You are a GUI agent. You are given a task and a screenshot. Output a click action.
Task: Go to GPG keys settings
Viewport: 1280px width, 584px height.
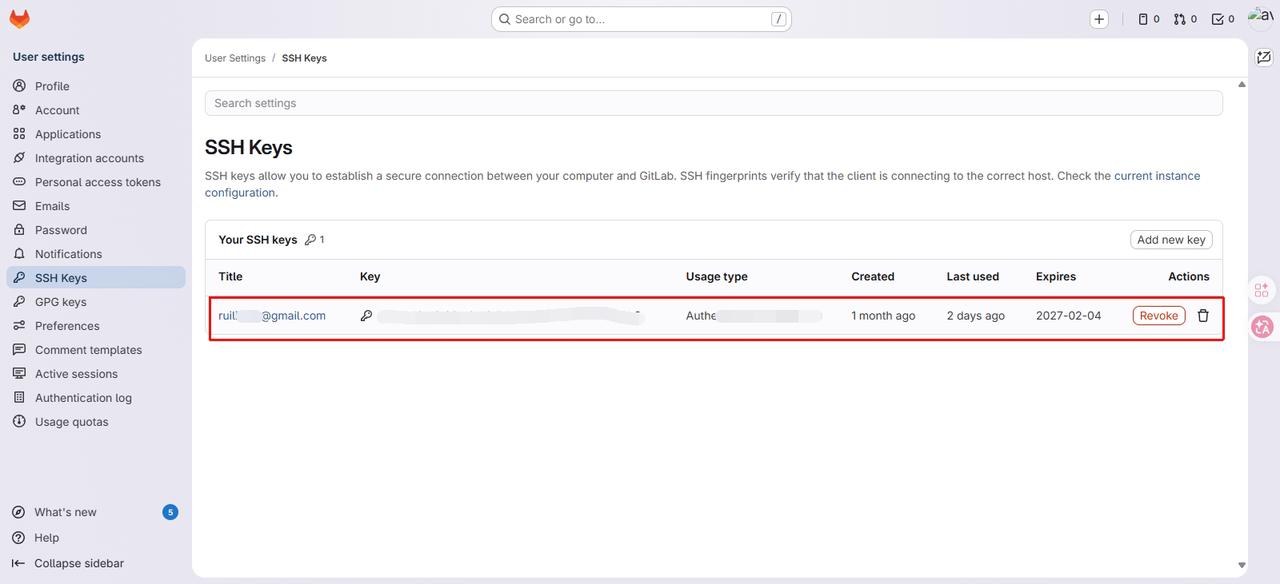60,302
